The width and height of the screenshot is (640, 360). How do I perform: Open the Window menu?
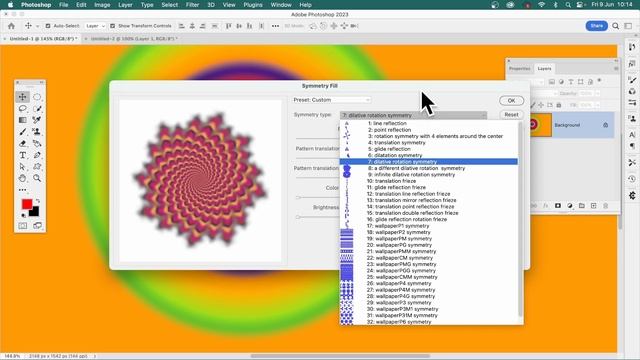tap(281, 5)
